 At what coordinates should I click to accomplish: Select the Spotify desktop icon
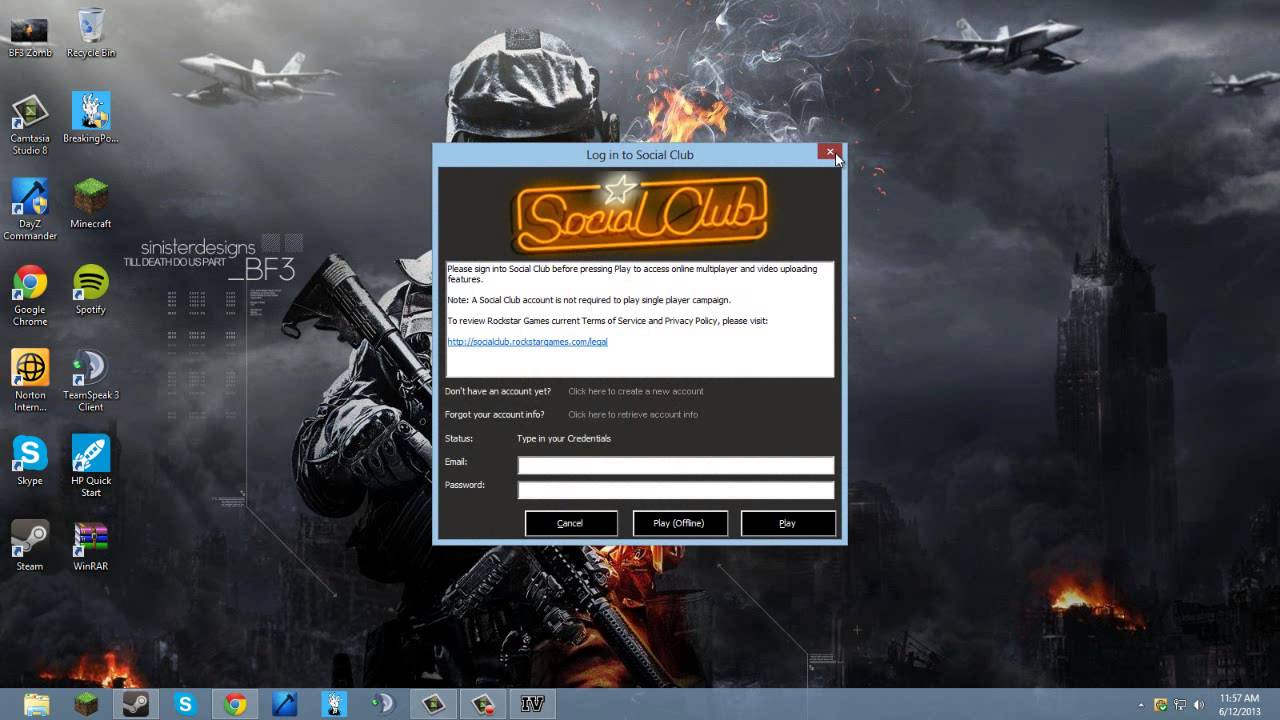click(x=91, y=290)
